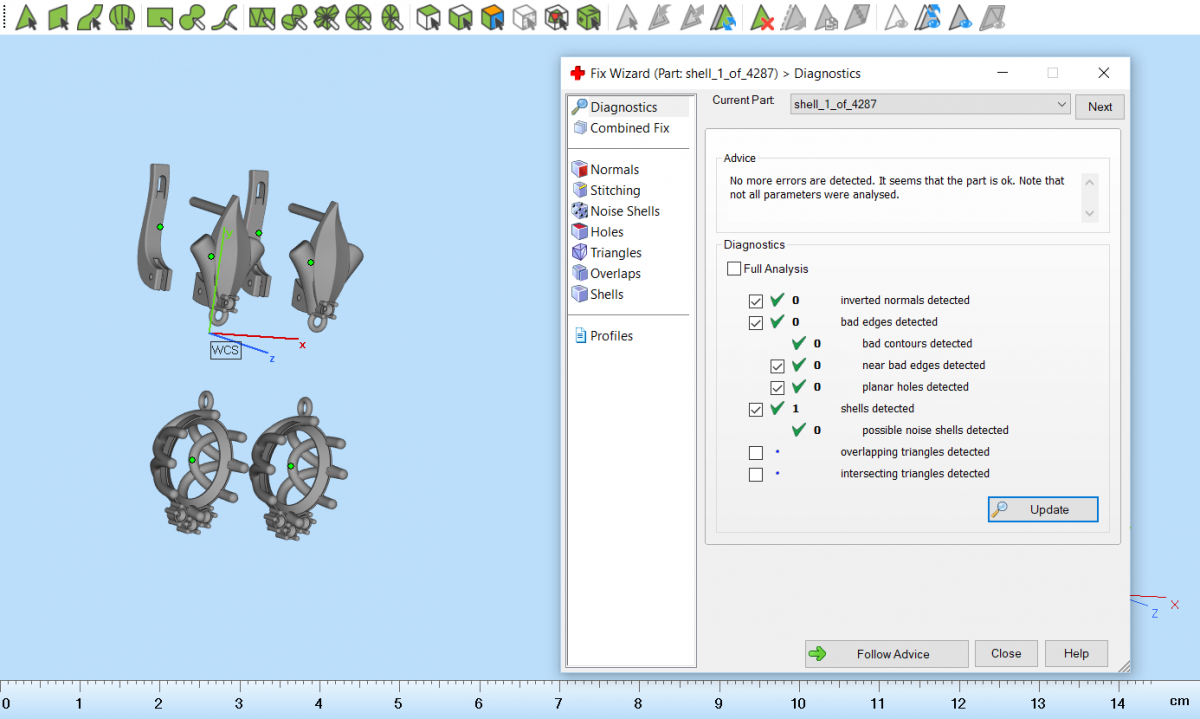Enable overlapping triangles detection checkbox

tap(756, 453)
